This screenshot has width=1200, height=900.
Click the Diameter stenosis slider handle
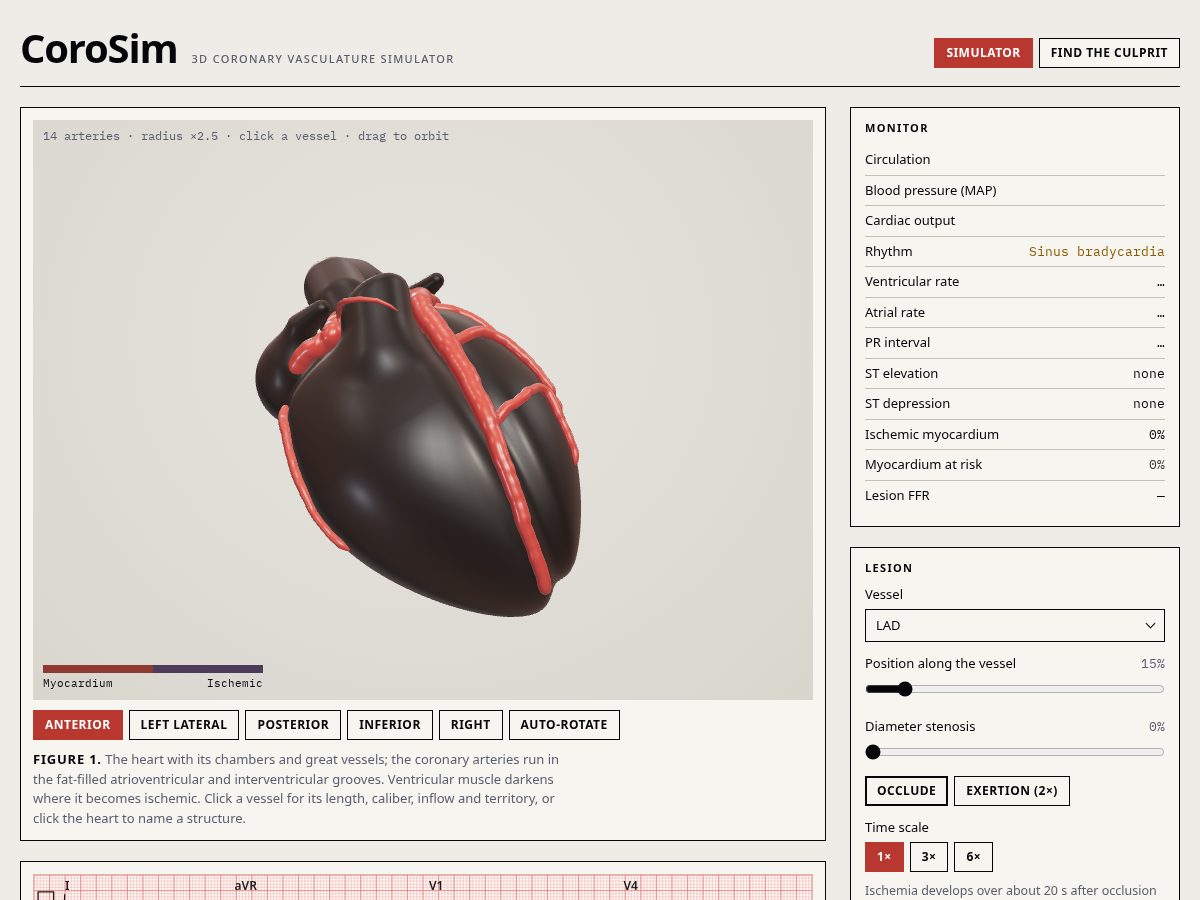(x=873, y=752)
